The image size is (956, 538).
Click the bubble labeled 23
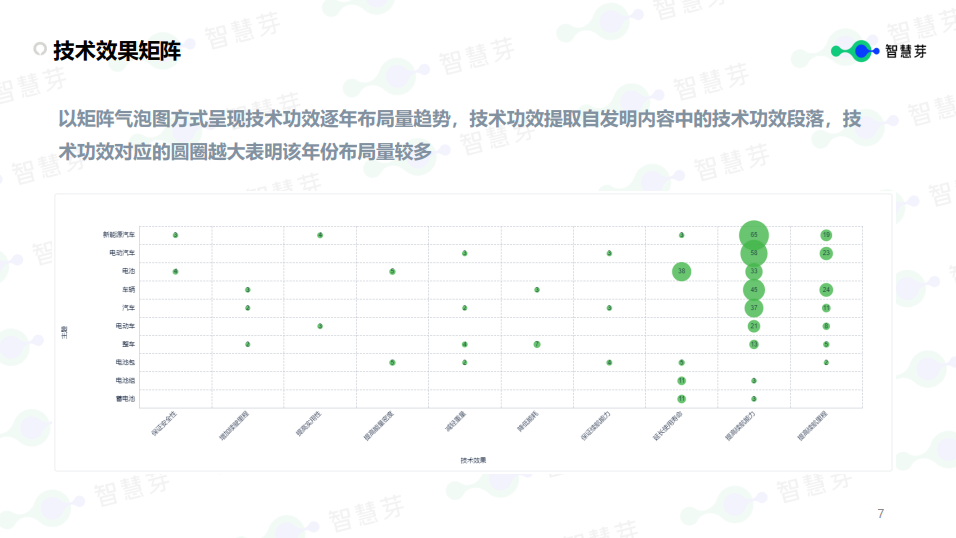click(x=826, y=253)
